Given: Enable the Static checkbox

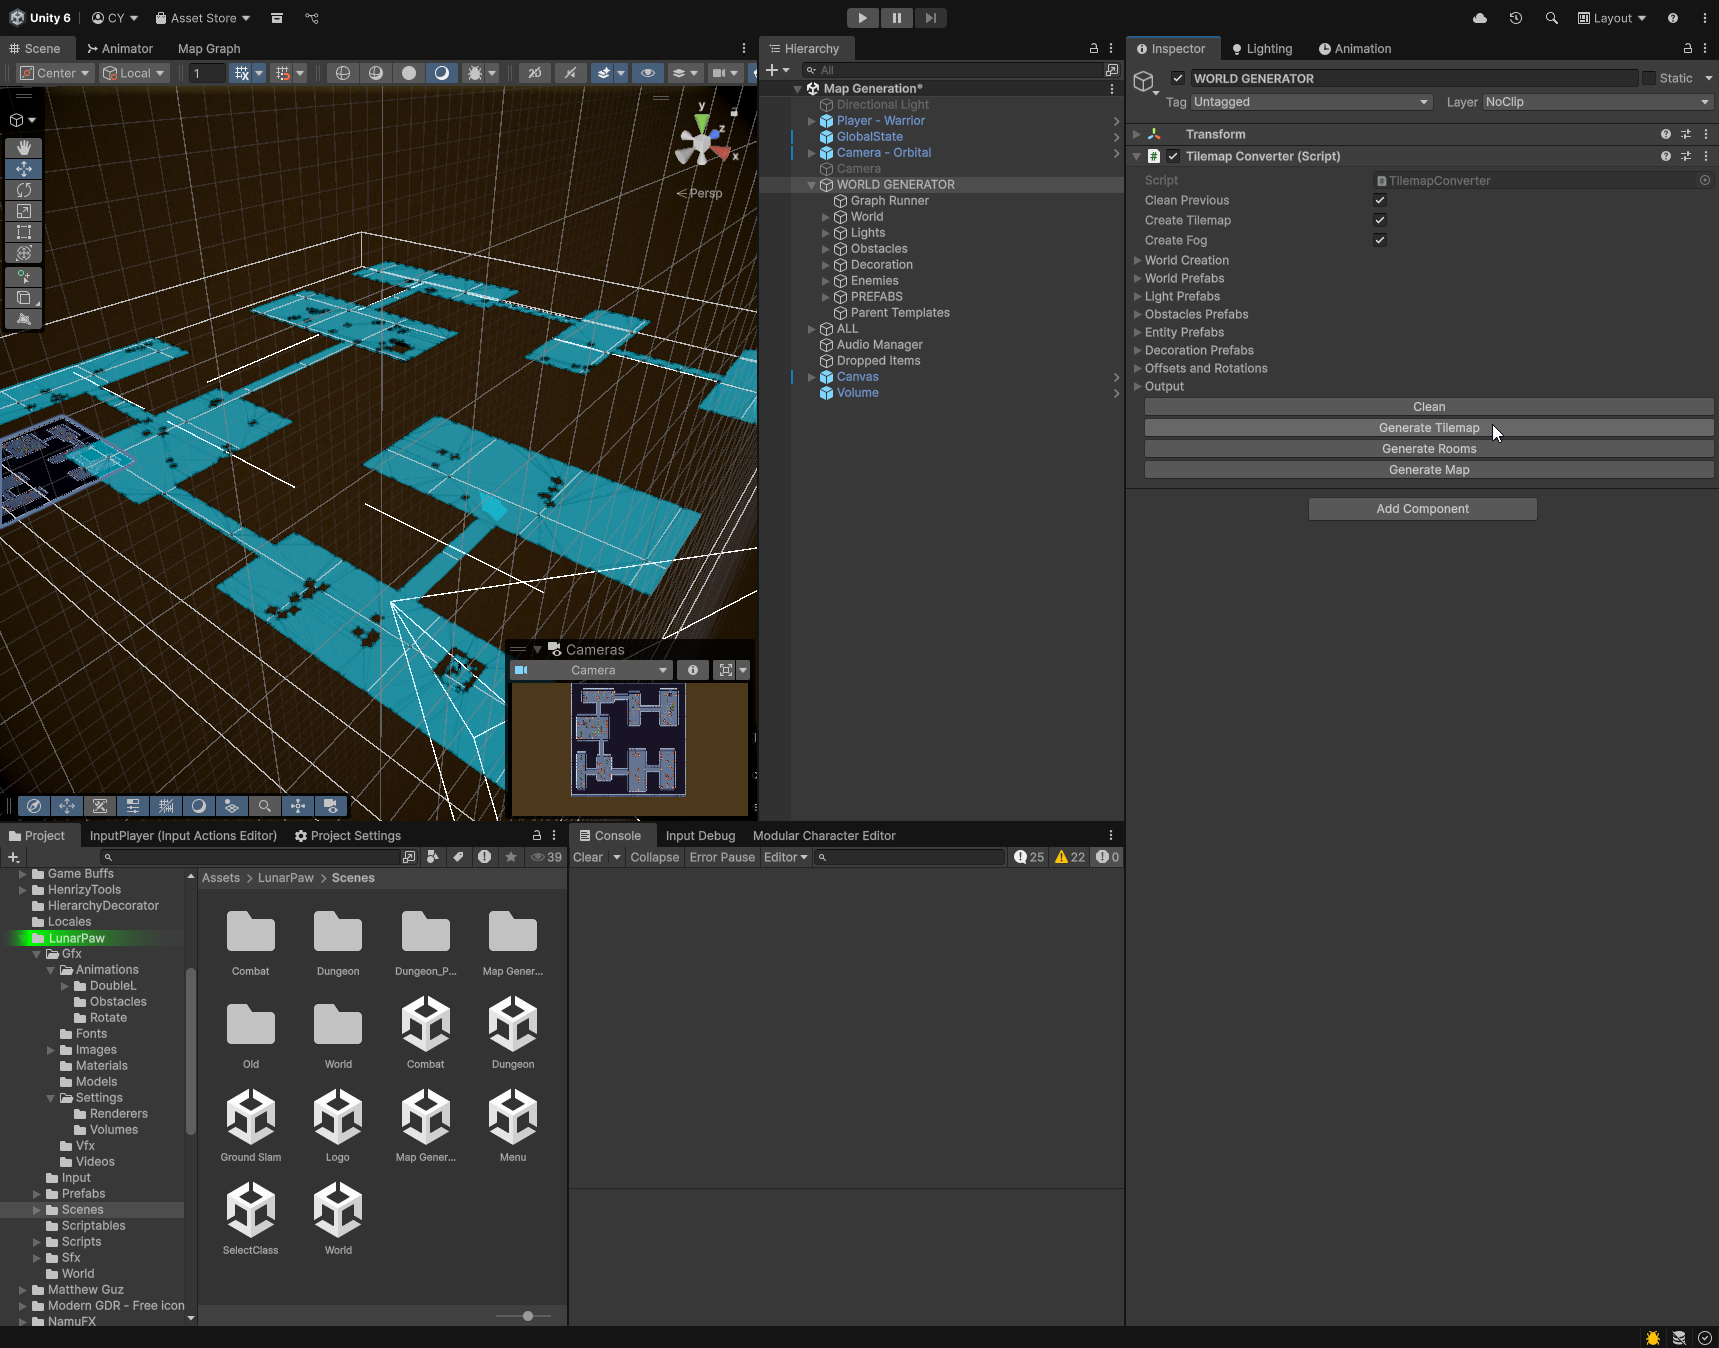Looking at the screenshot, I should click(1648, 78).
